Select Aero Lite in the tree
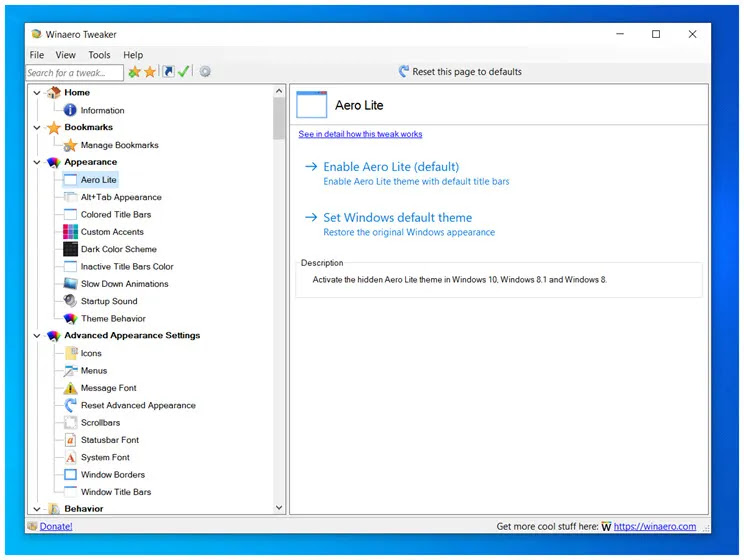 coord(98,180)
